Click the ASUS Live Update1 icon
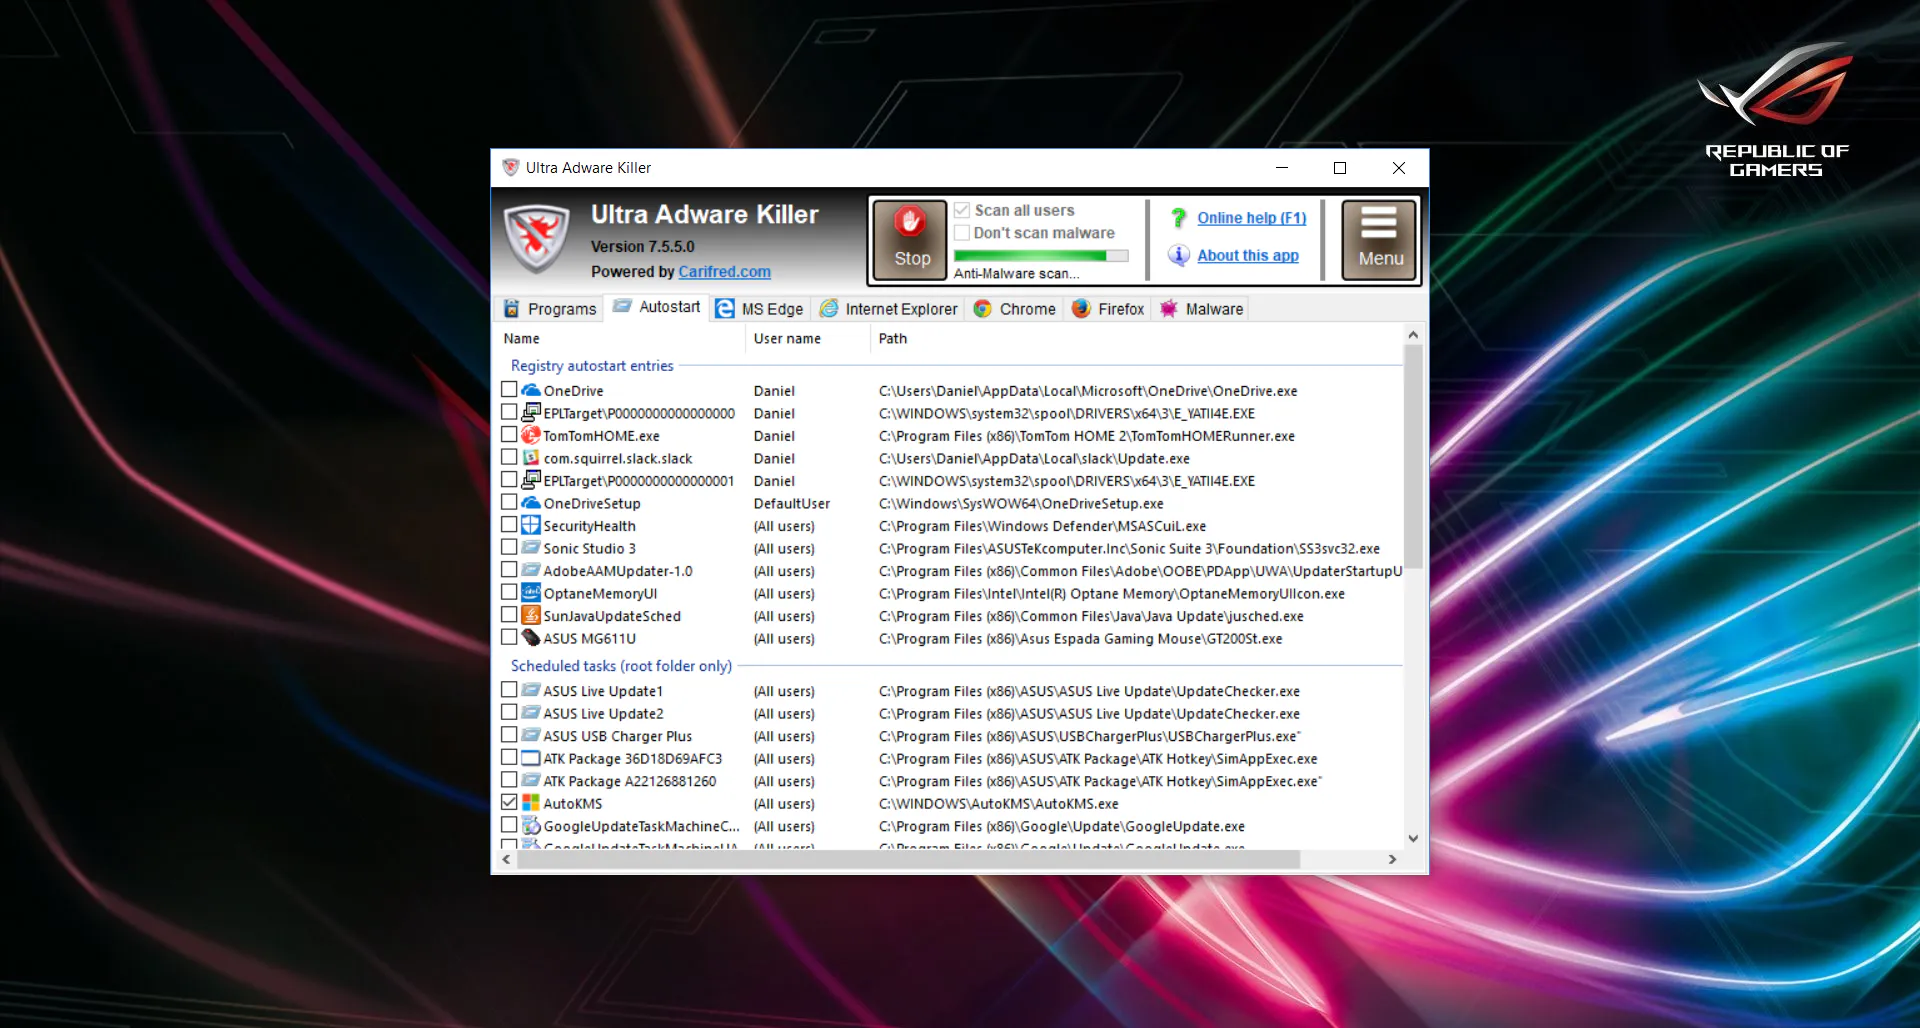 click(x=531, y=690)
